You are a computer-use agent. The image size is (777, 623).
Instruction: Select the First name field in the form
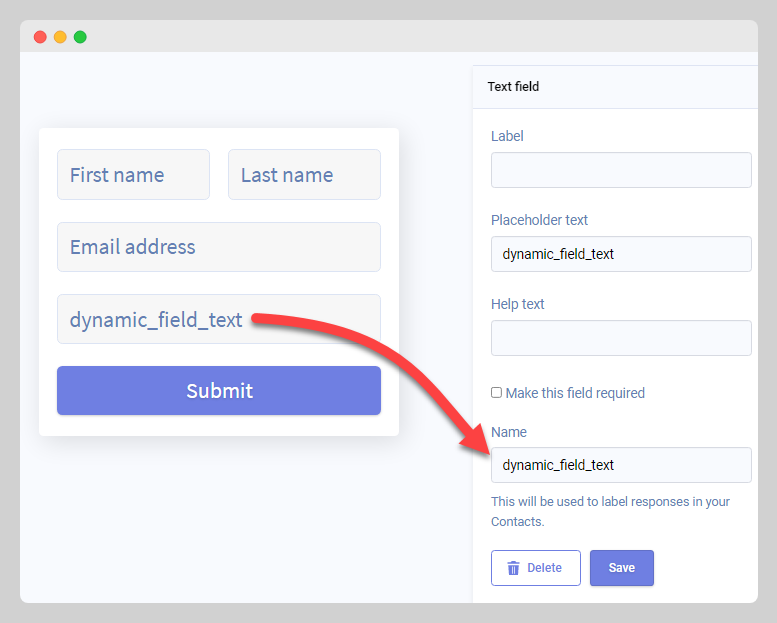coord(133,175)
